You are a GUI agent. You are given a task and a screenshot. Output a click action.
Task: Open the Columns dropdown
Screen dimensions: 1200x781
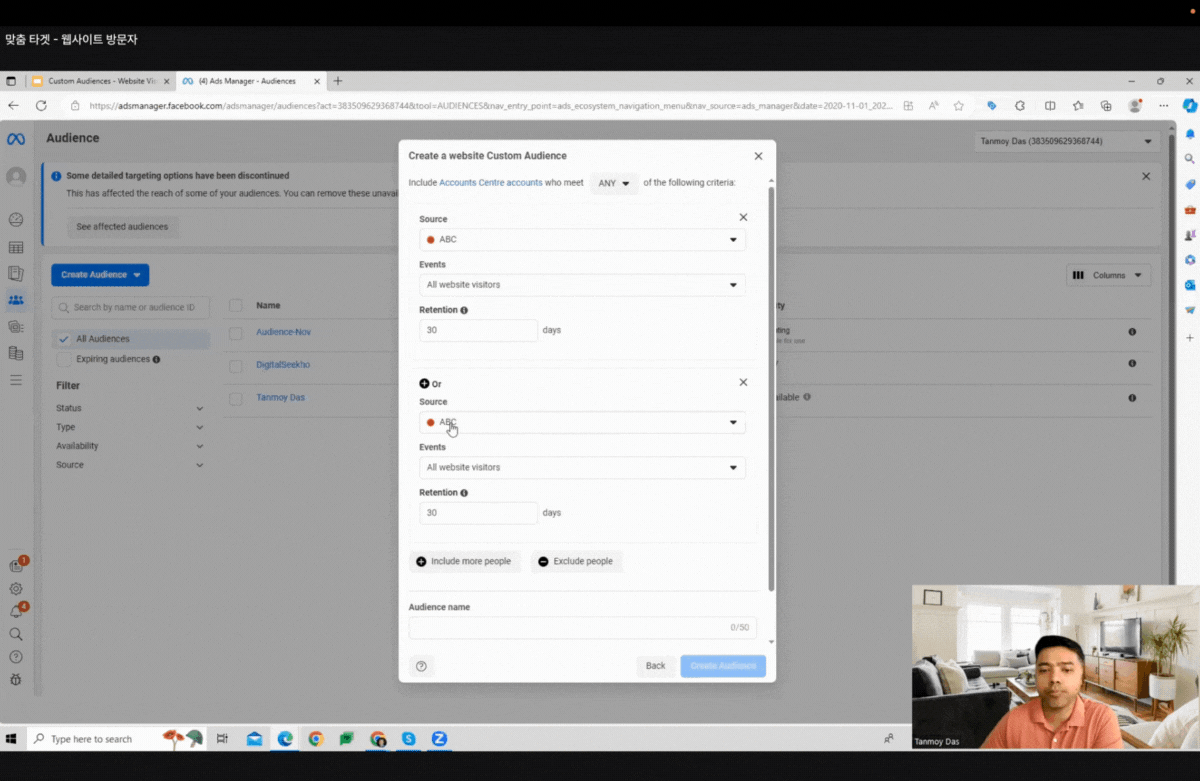1108,275
